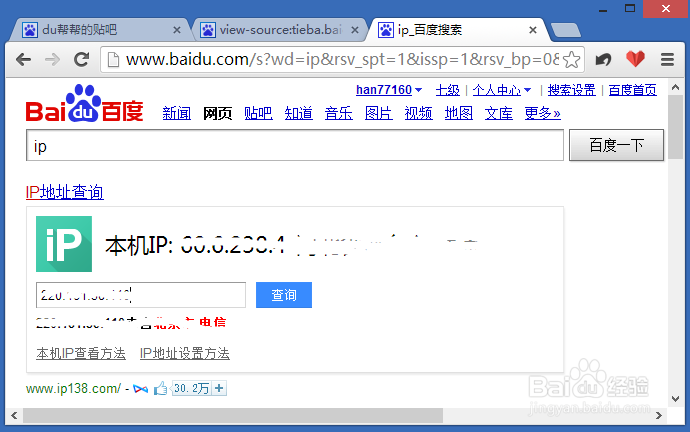Click the page icon in the address bar

click(x=114, y=59)
